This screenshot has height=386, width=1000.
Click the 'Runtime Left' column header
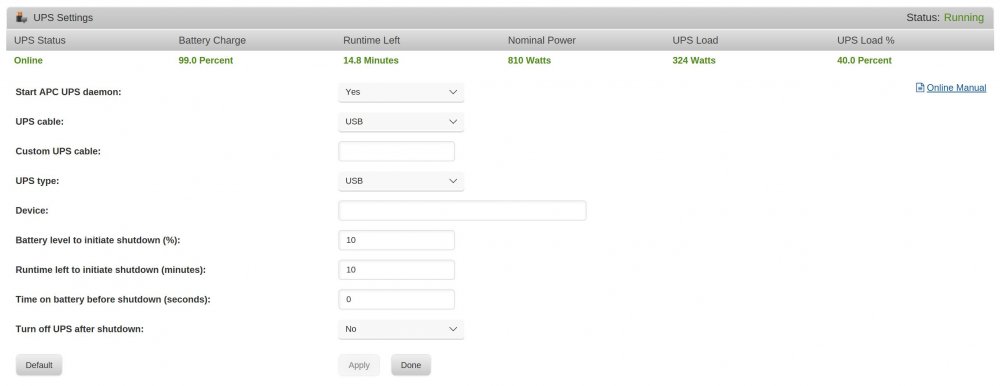click(371, 40)
